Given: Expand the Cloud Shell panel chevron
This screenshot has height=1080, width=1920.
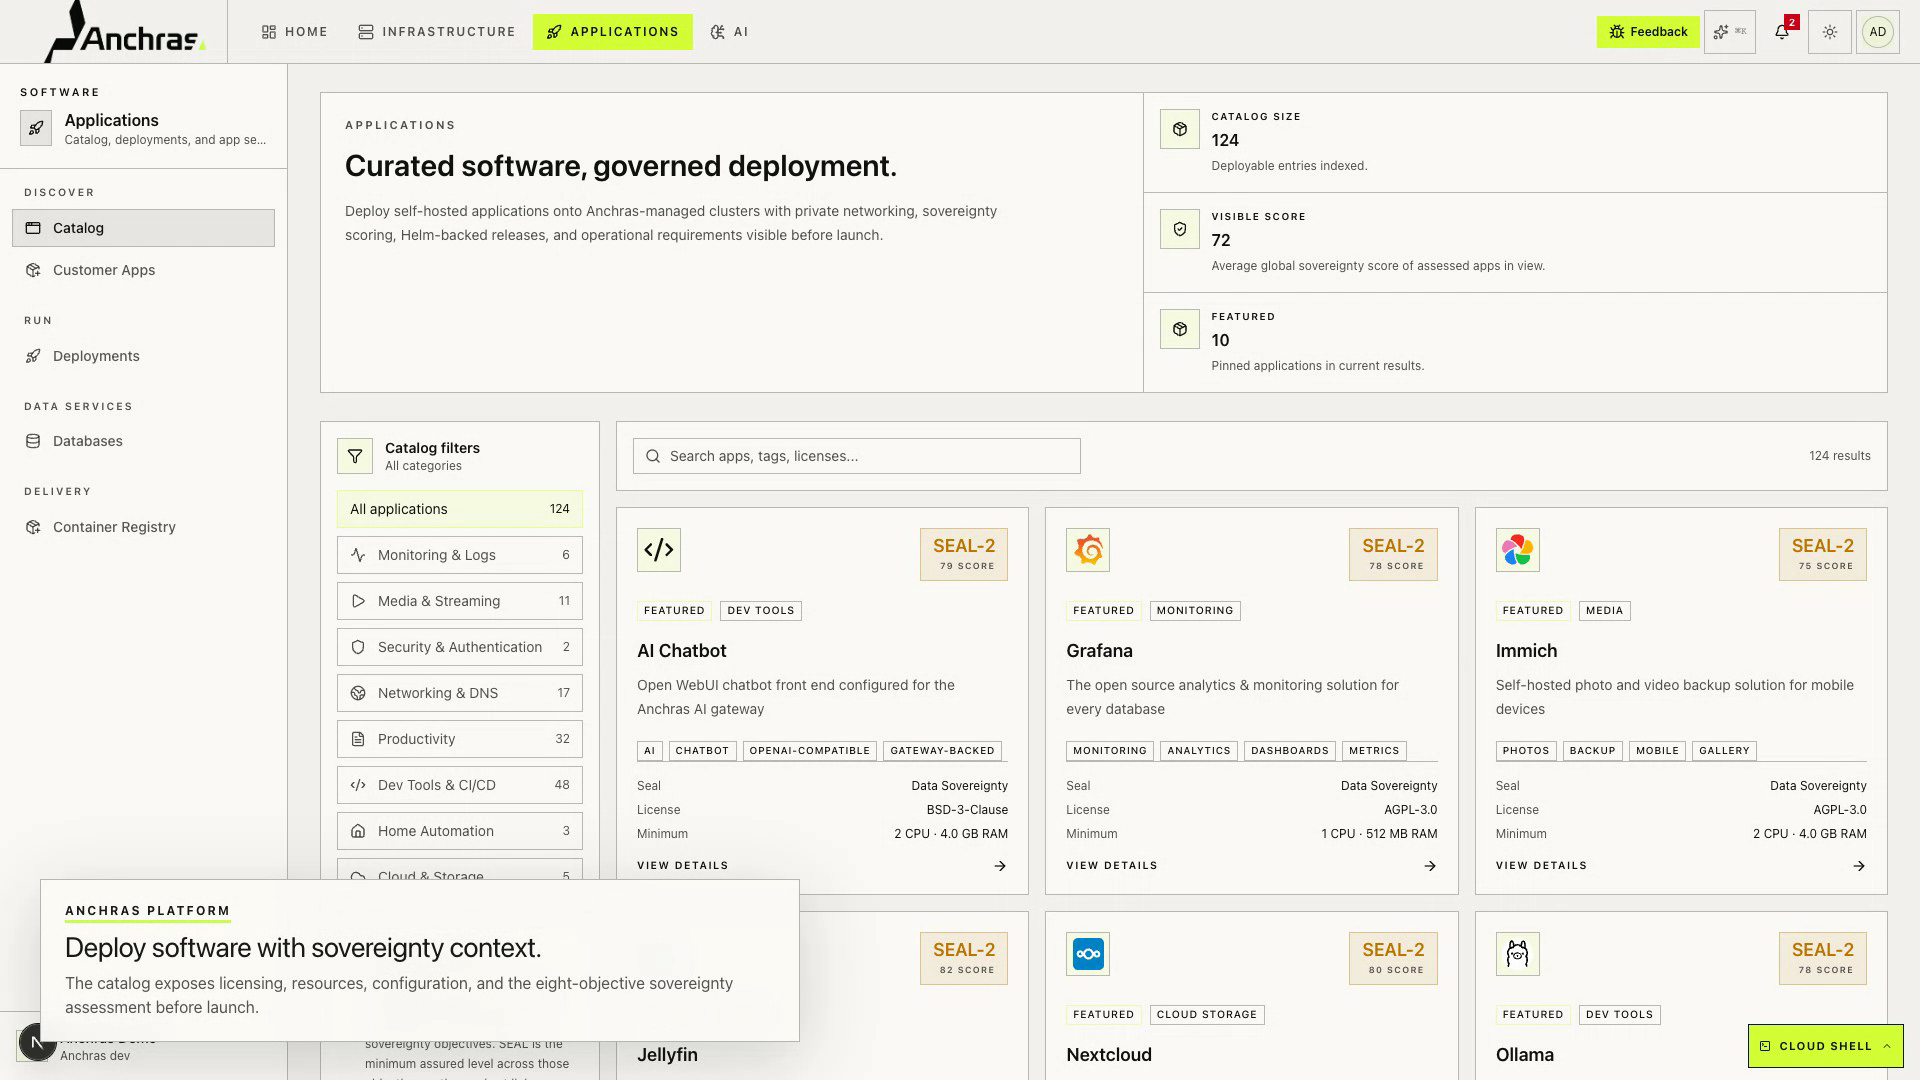Looking at the screenshot, I should 1887,1046.
